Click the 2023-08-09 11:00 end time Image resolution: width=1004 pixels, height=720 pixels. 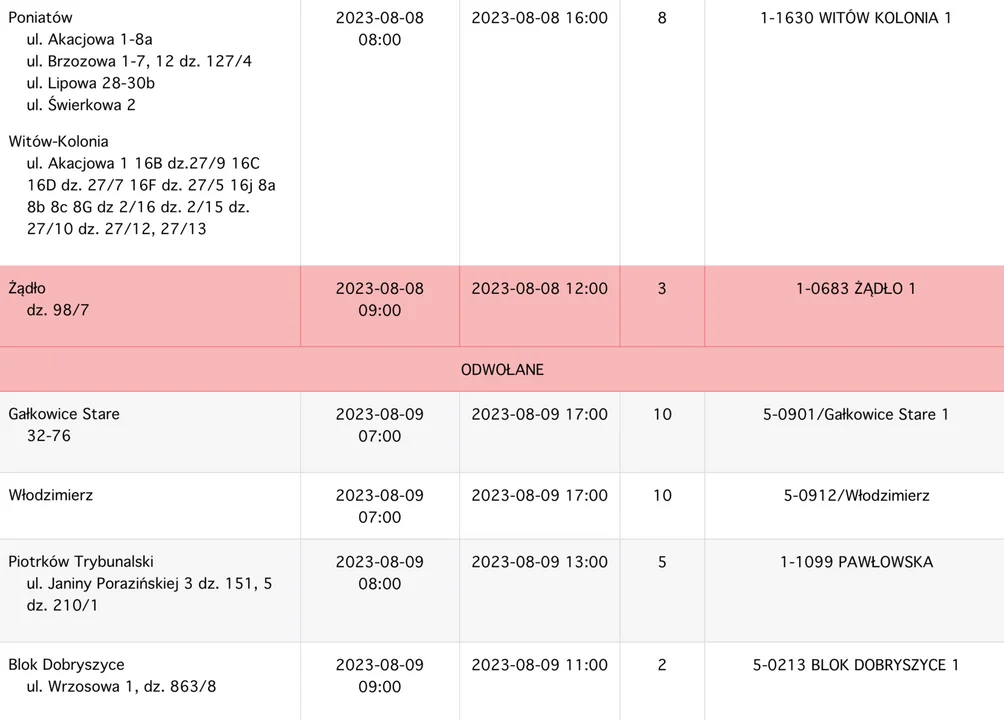[x=539, y=664]
